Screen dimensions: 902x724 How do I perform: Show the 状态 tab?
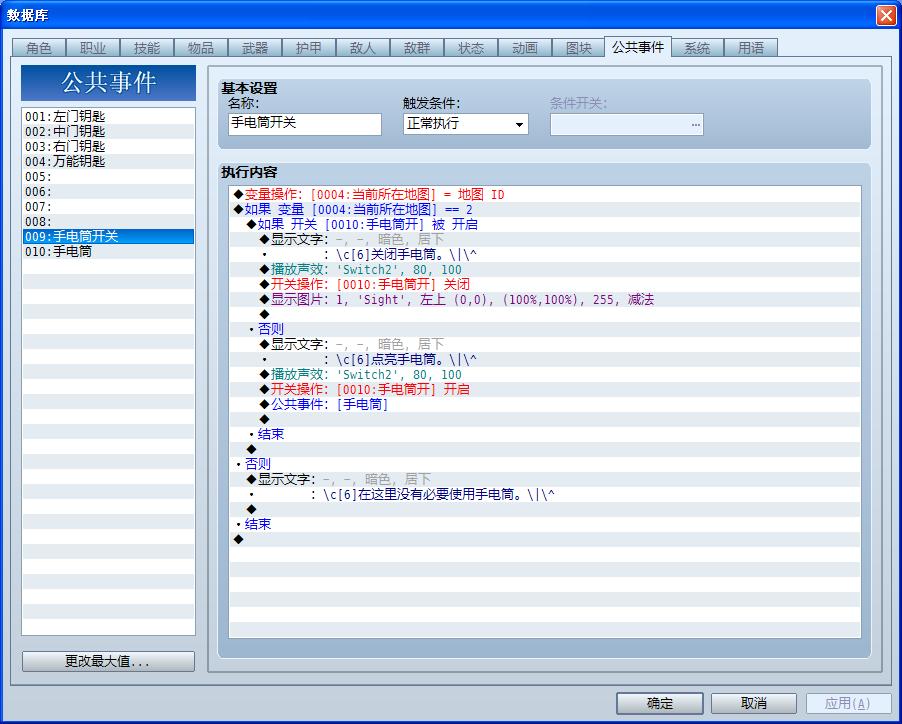click(x=471, y=48)
